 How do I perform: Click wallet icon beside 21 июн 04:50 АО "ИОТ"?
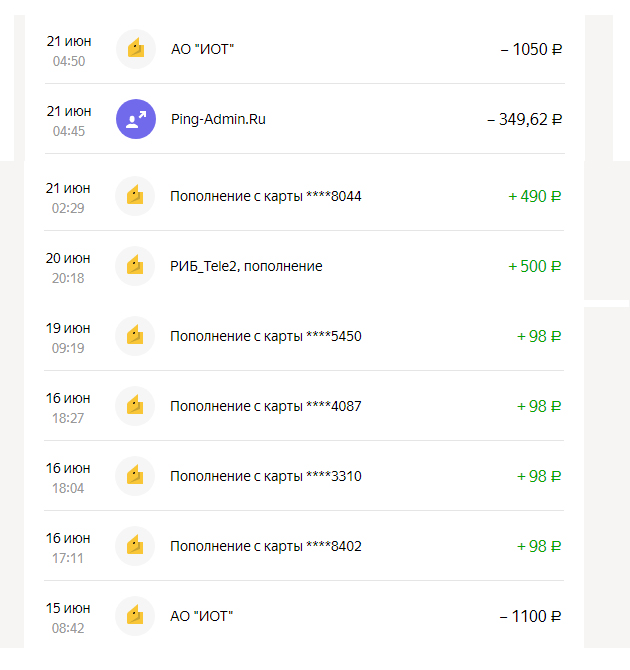[135, 49]
